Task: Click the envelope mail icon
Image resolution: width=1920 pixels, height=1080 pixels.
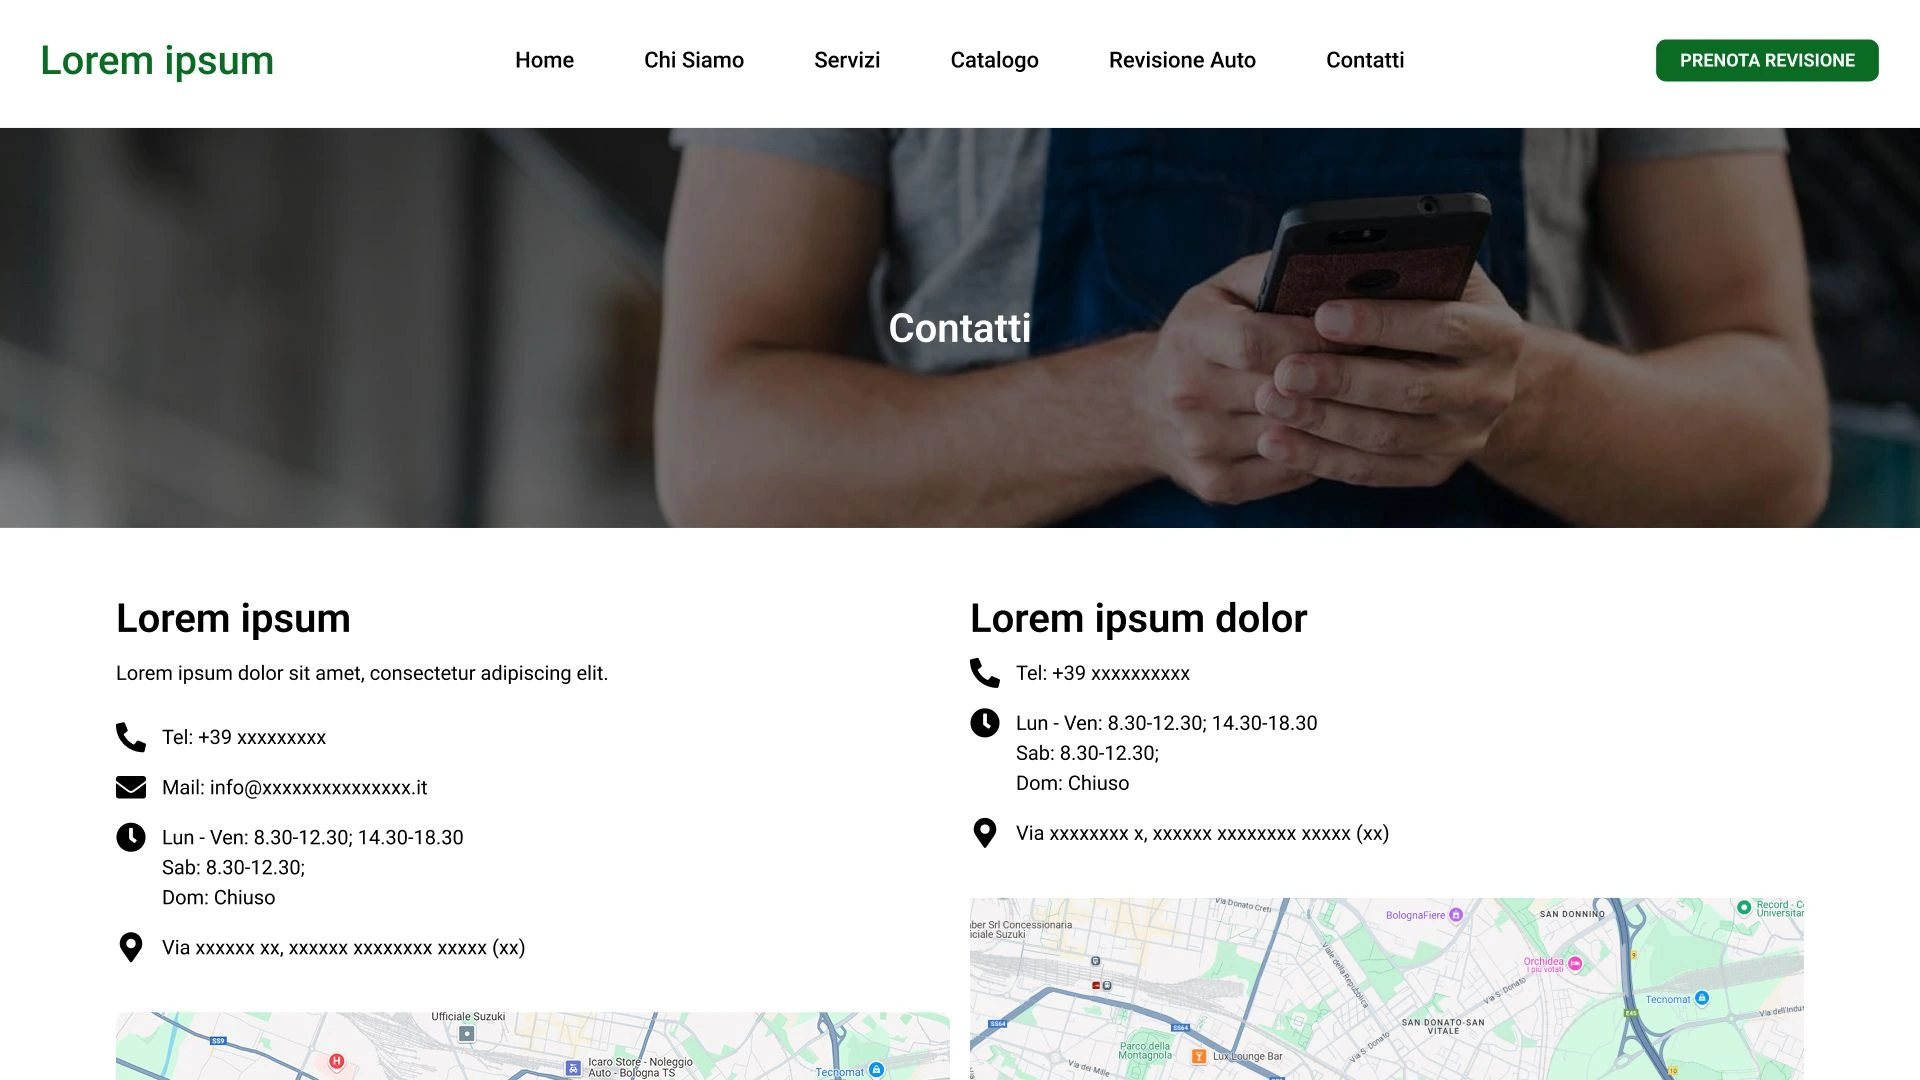Action: (131, 787)
